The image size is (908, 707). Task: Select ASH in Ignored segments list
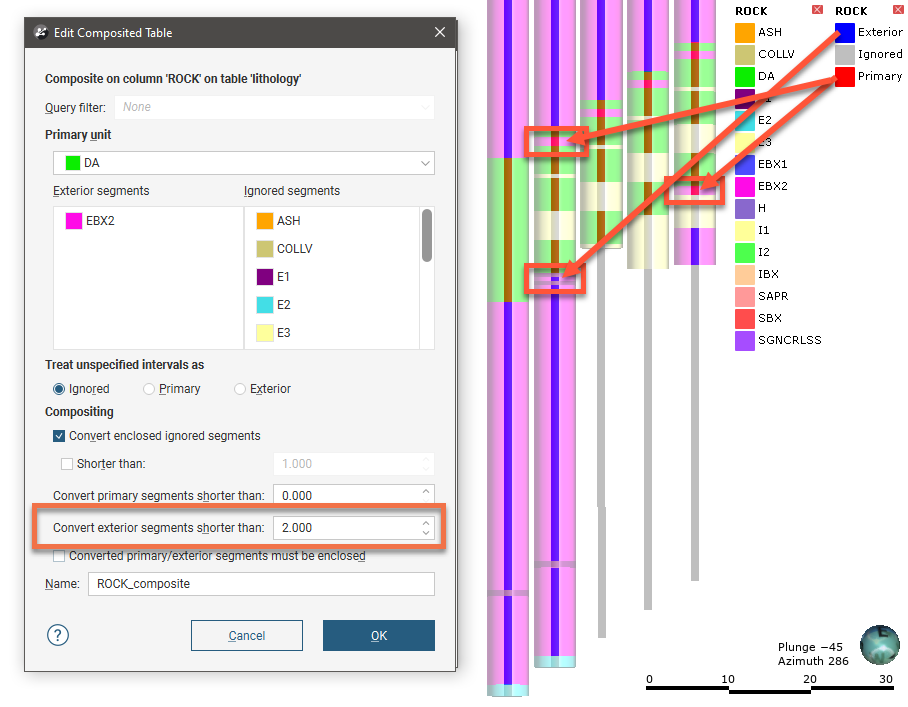click(288, 221)
